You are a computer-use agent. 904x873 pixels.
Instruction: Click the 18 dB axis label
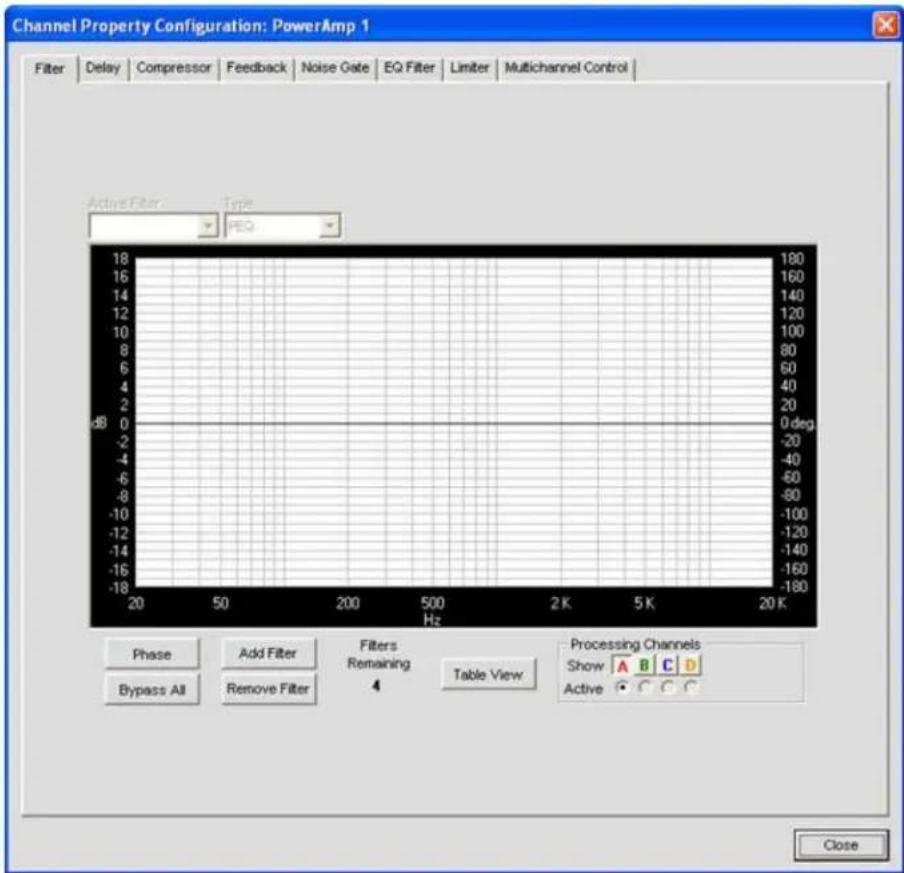120,258
